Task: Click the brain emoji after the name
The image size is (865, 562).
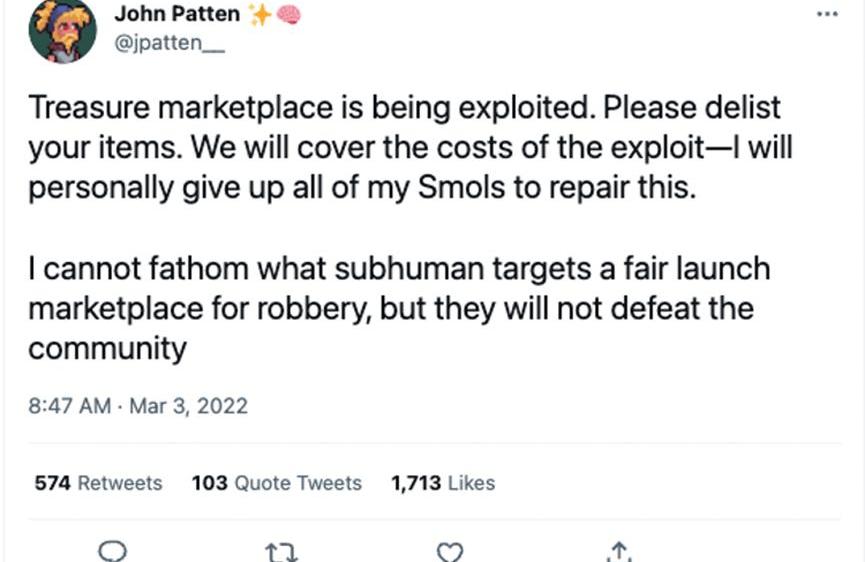Action: point(287,14)
